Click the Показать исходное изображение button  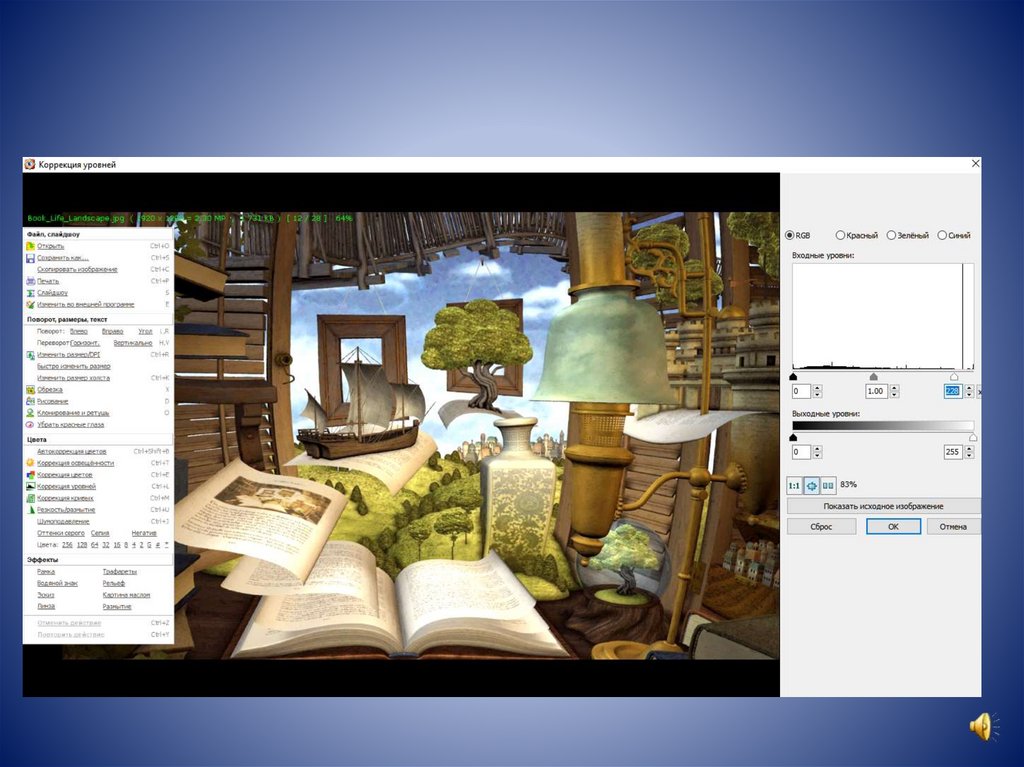pyautogui.click(x=884, y=506)
